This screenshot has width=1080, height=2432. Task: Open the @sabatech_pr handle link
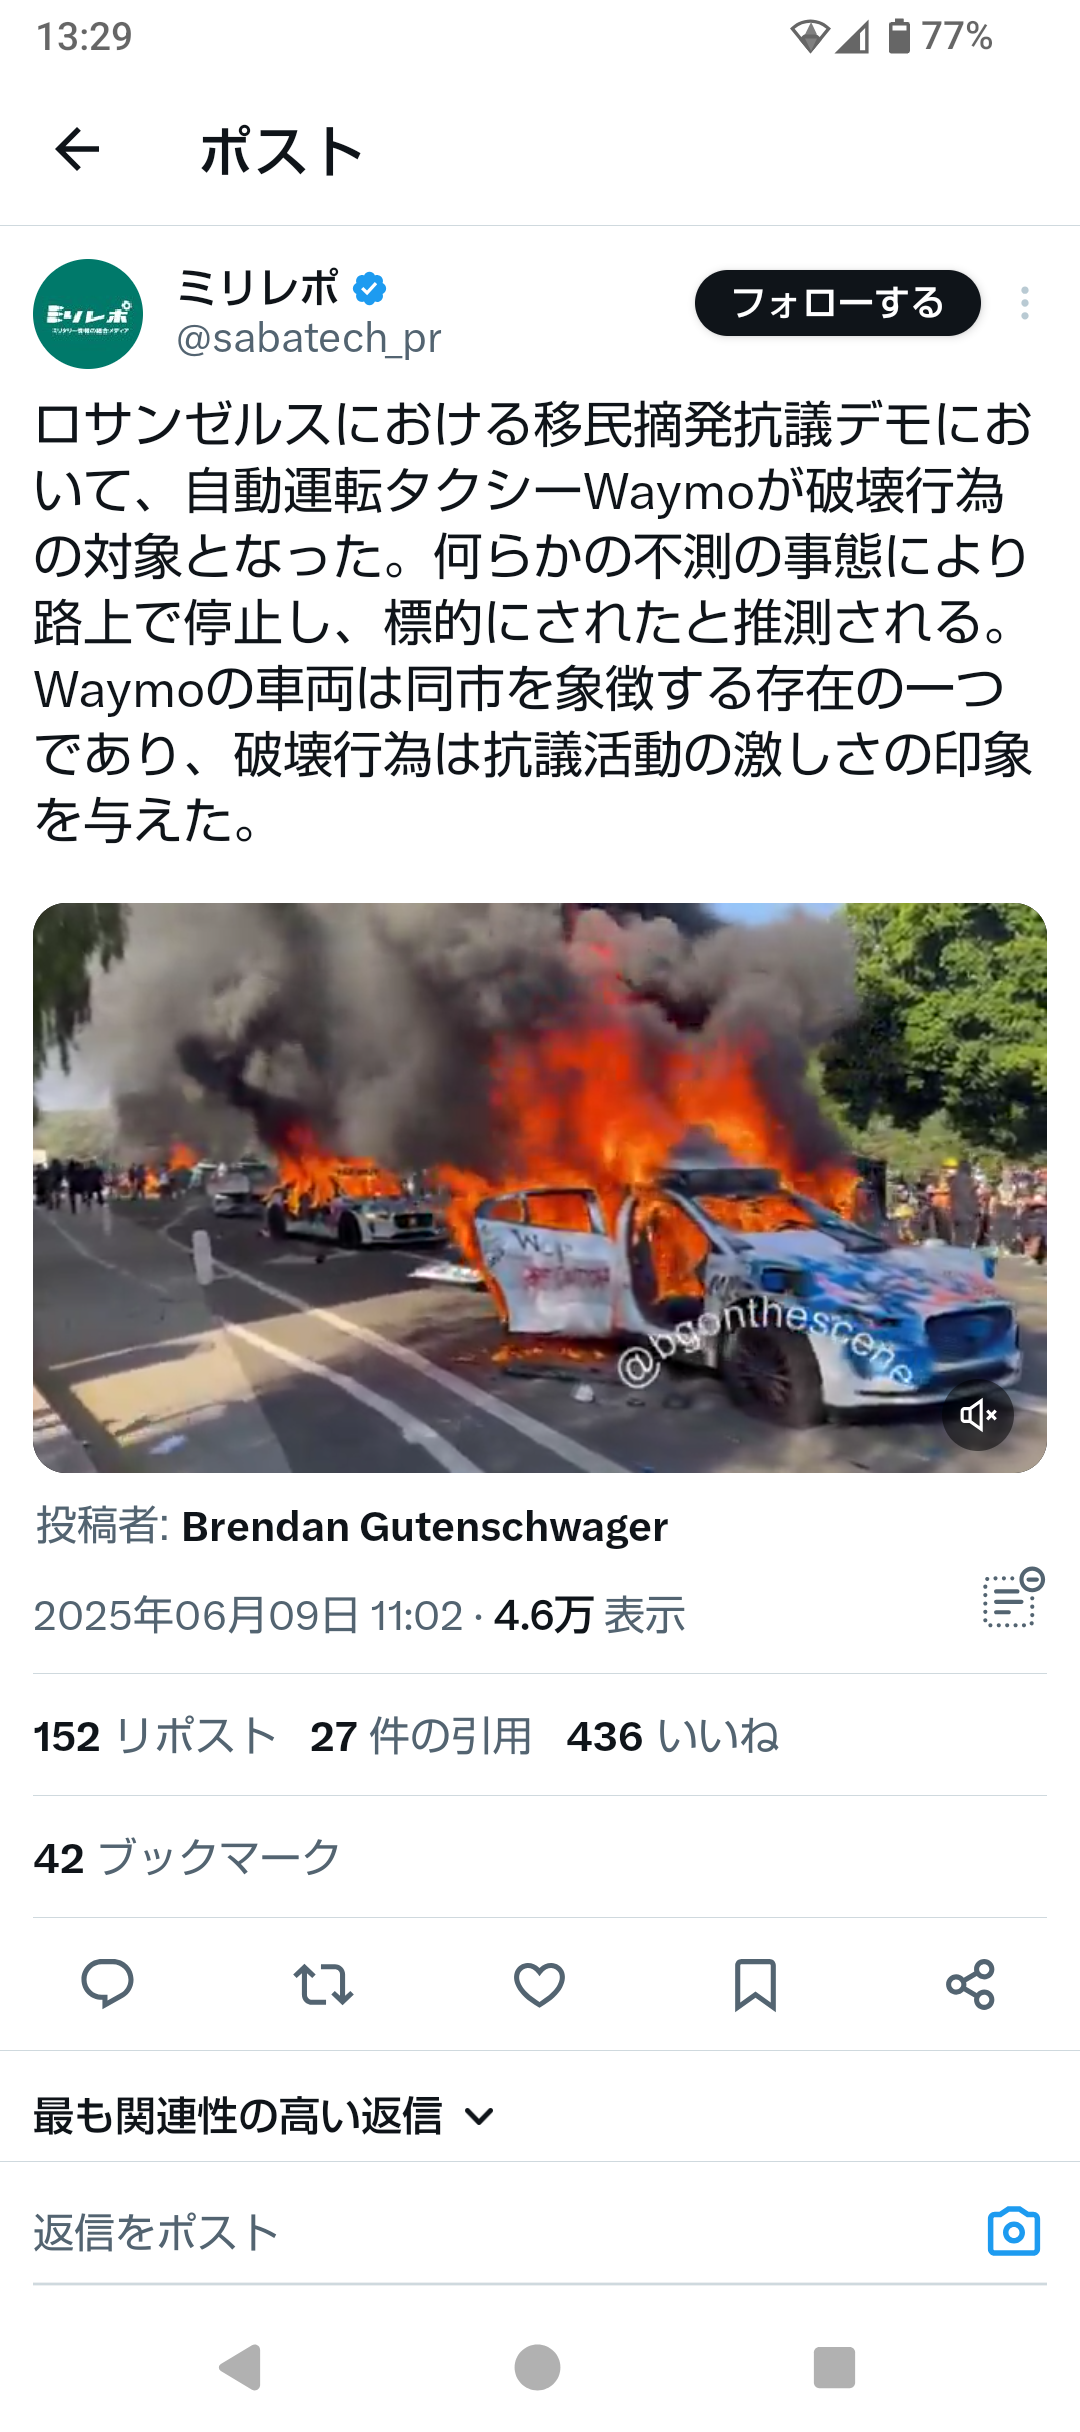(x=308, y=339)
